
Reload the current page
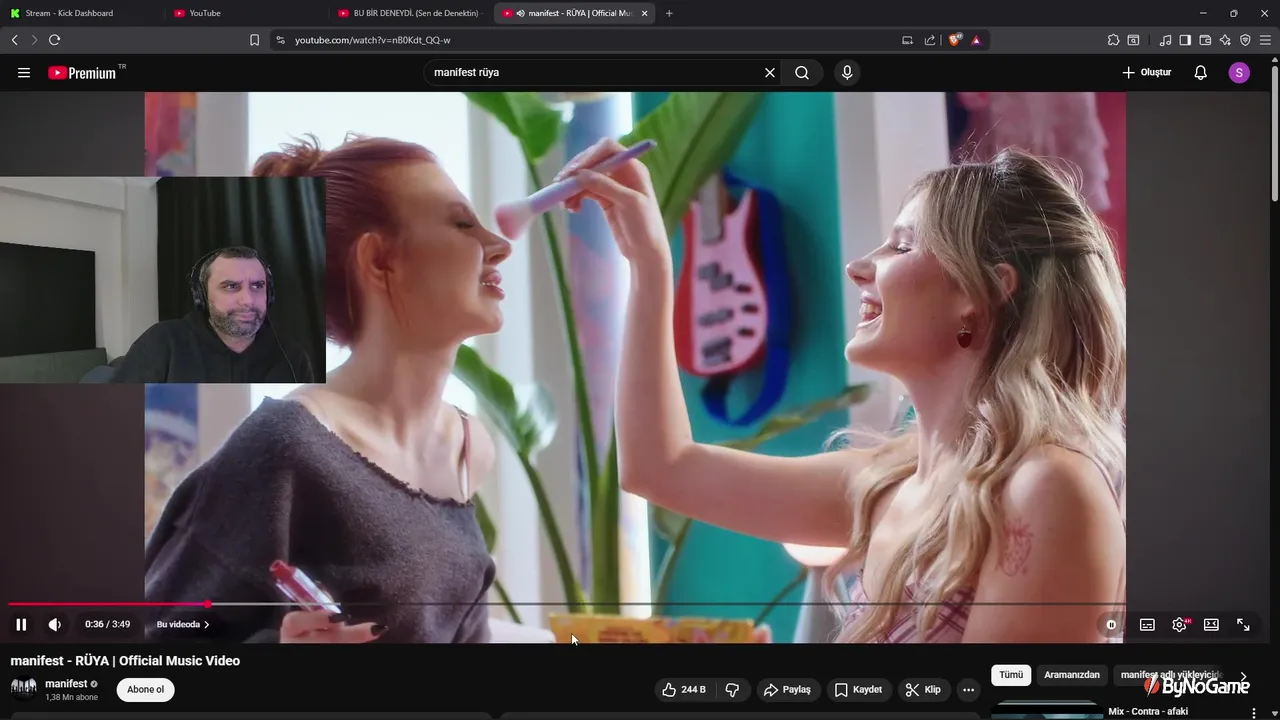(54, 40)
